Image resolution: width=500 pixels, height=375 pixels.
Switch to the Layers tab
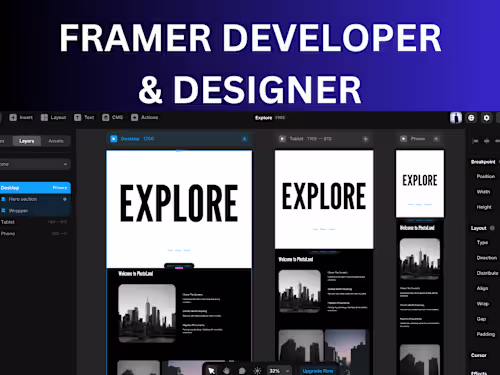27,141
